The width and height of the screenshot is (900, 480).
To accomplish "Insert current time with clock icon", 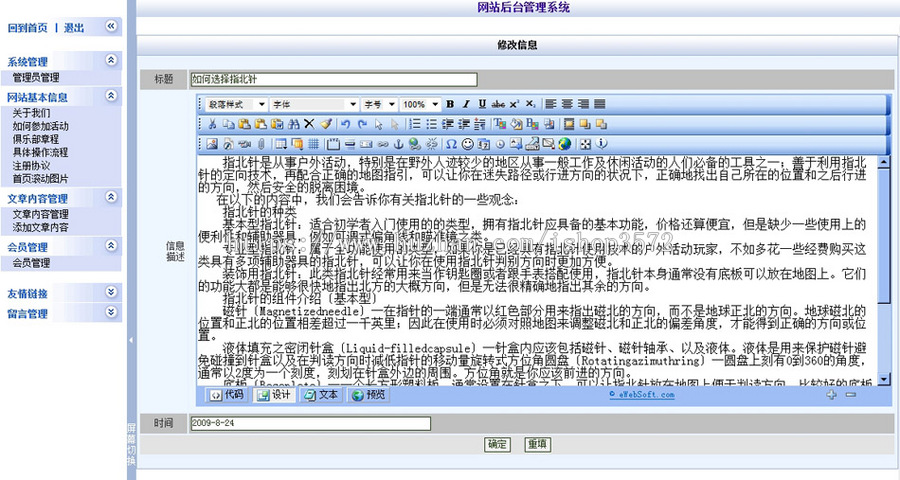I will point(500,144).
